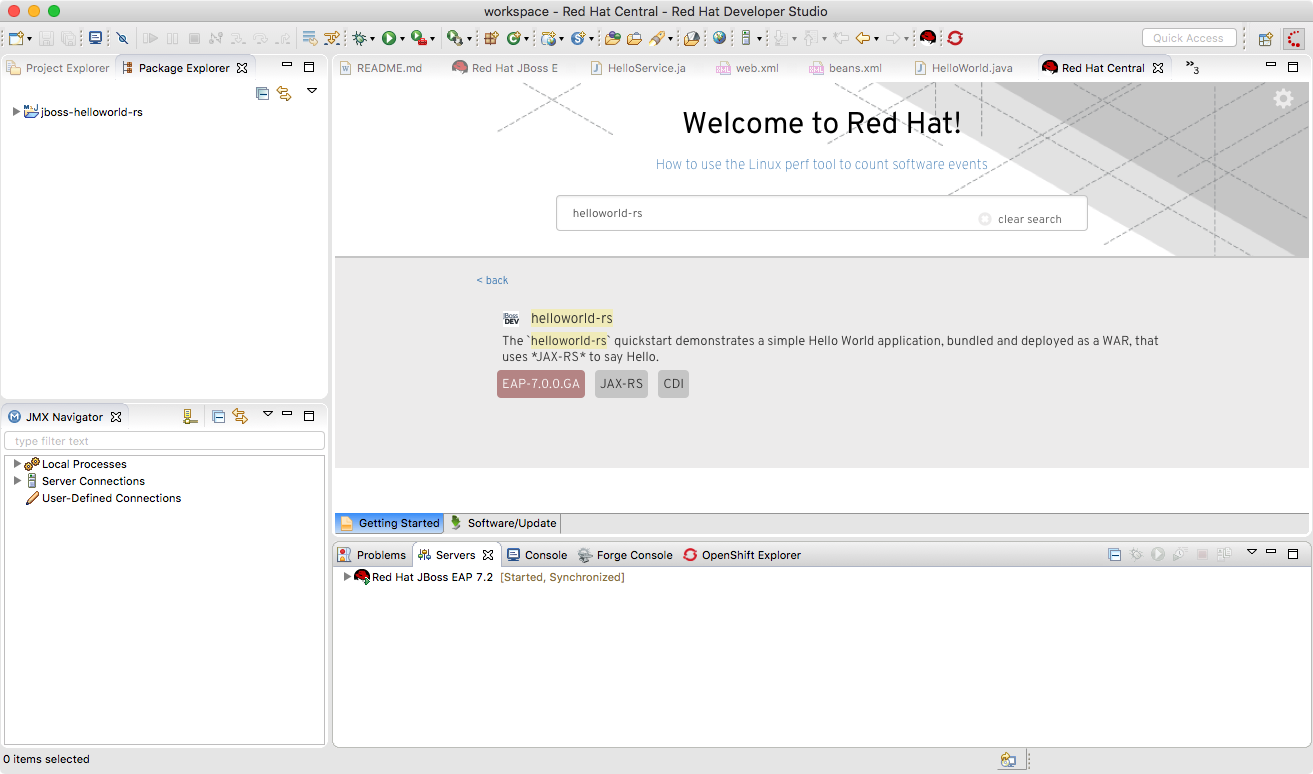Open the beans.xml editor tab
Screen dimensions: 1313x774
point(845,68)
